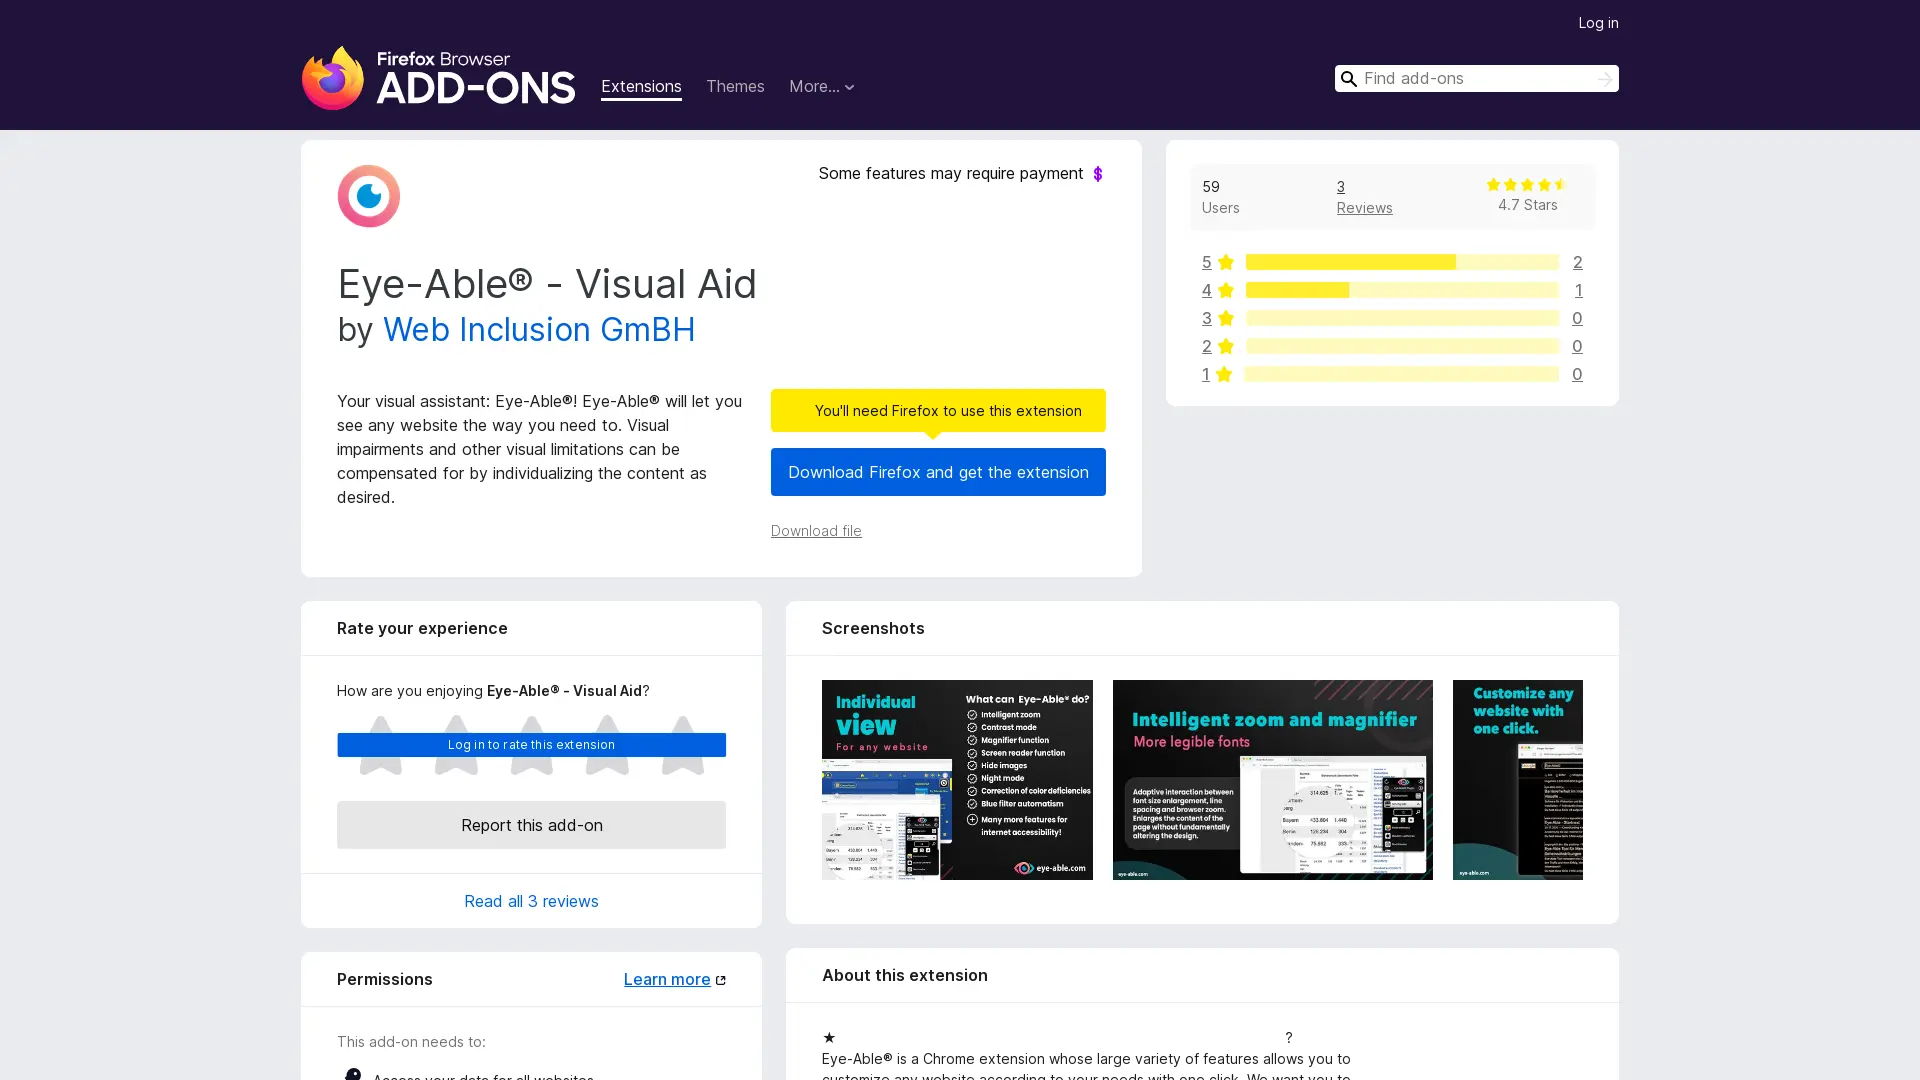Open the Intelligent zoom and magnifier screenshot
The image size is (1920, 1080).
pos(1271,780)
